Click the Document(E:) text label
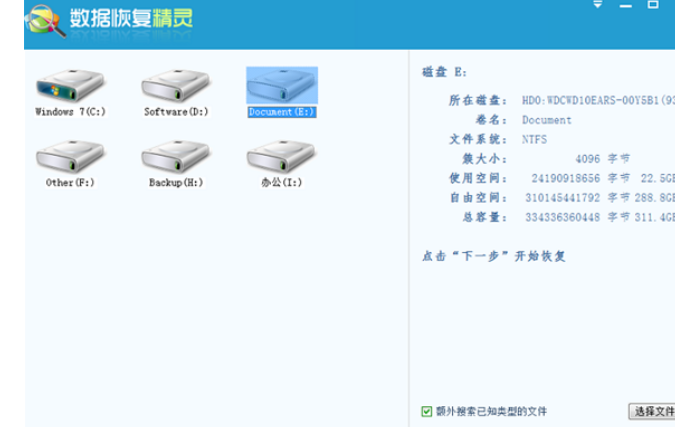This screenshot has height=427, width=675. (x=281, y=112)
